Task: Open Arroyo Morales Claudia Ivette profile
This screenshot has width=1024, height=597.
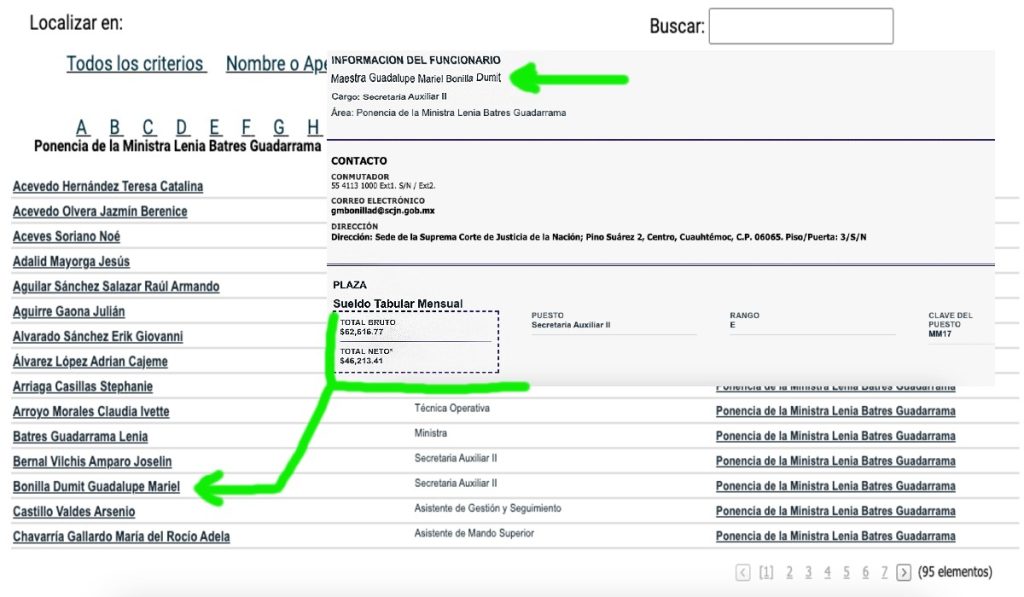Action: (91, 411)
